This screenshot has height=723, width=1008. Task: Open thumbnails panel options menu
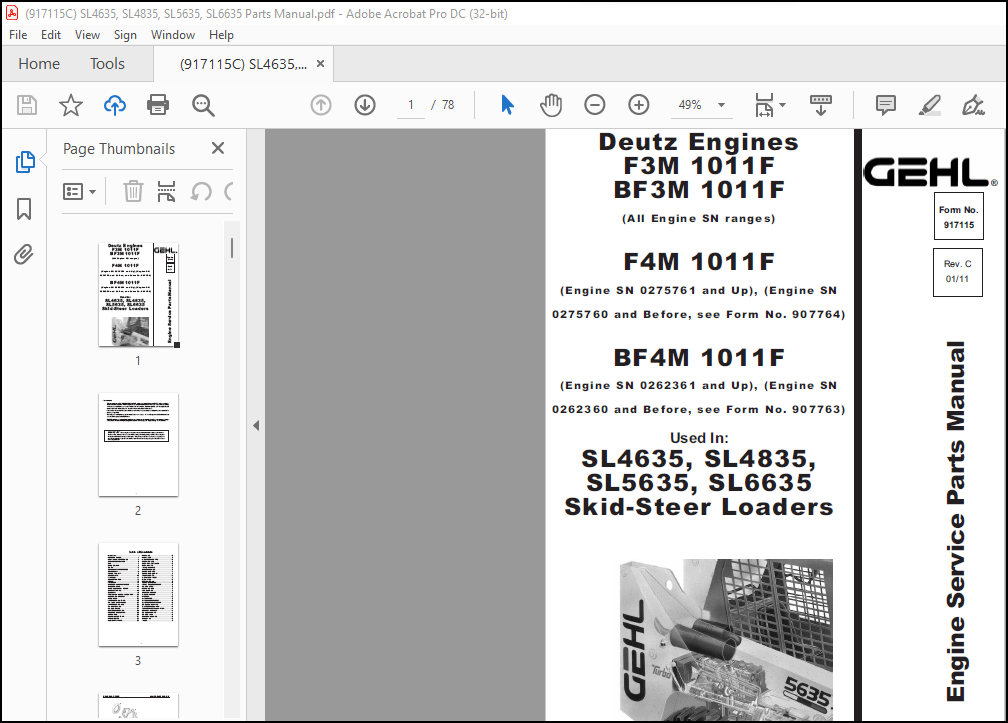(79, 192)
